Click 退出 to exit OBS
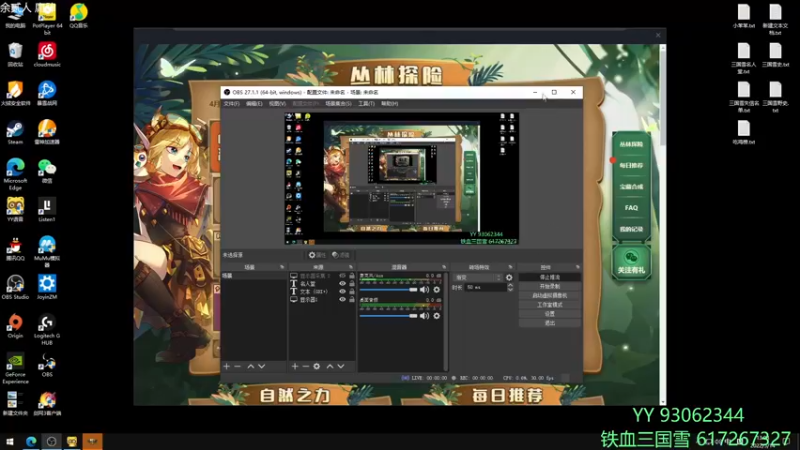 pyautogui.click(x=549, y=323)
